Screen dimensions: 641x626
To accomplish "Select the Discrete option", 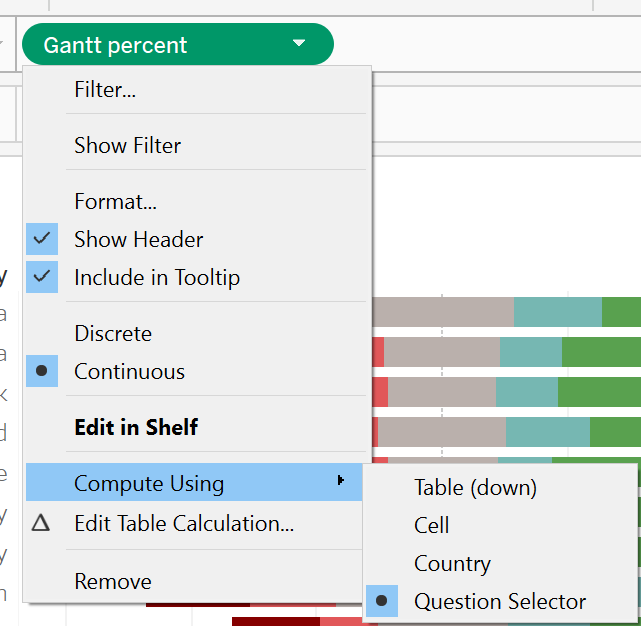I will click(113, 334).
